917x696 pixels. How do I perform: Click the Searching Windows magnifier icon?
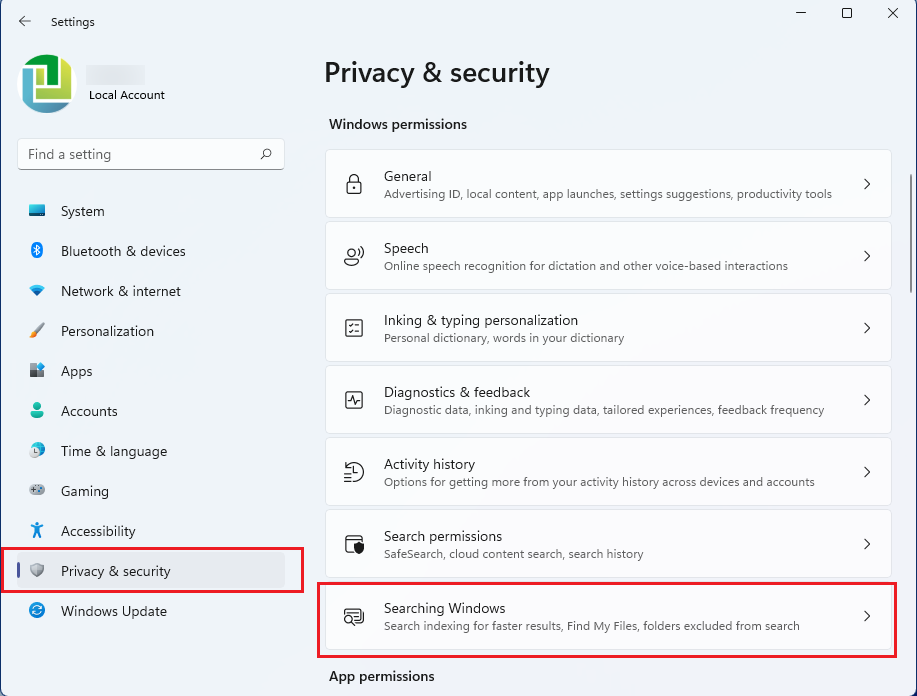click(x=354, y=616)
